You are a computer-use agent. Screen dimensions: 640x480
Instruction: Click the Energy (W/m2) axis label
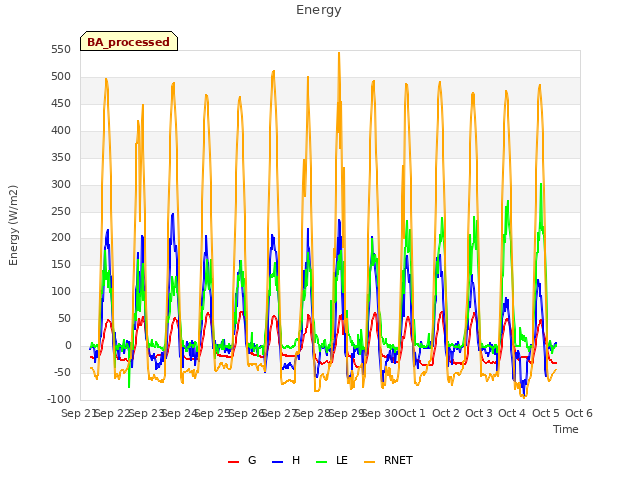pos(13,225)
